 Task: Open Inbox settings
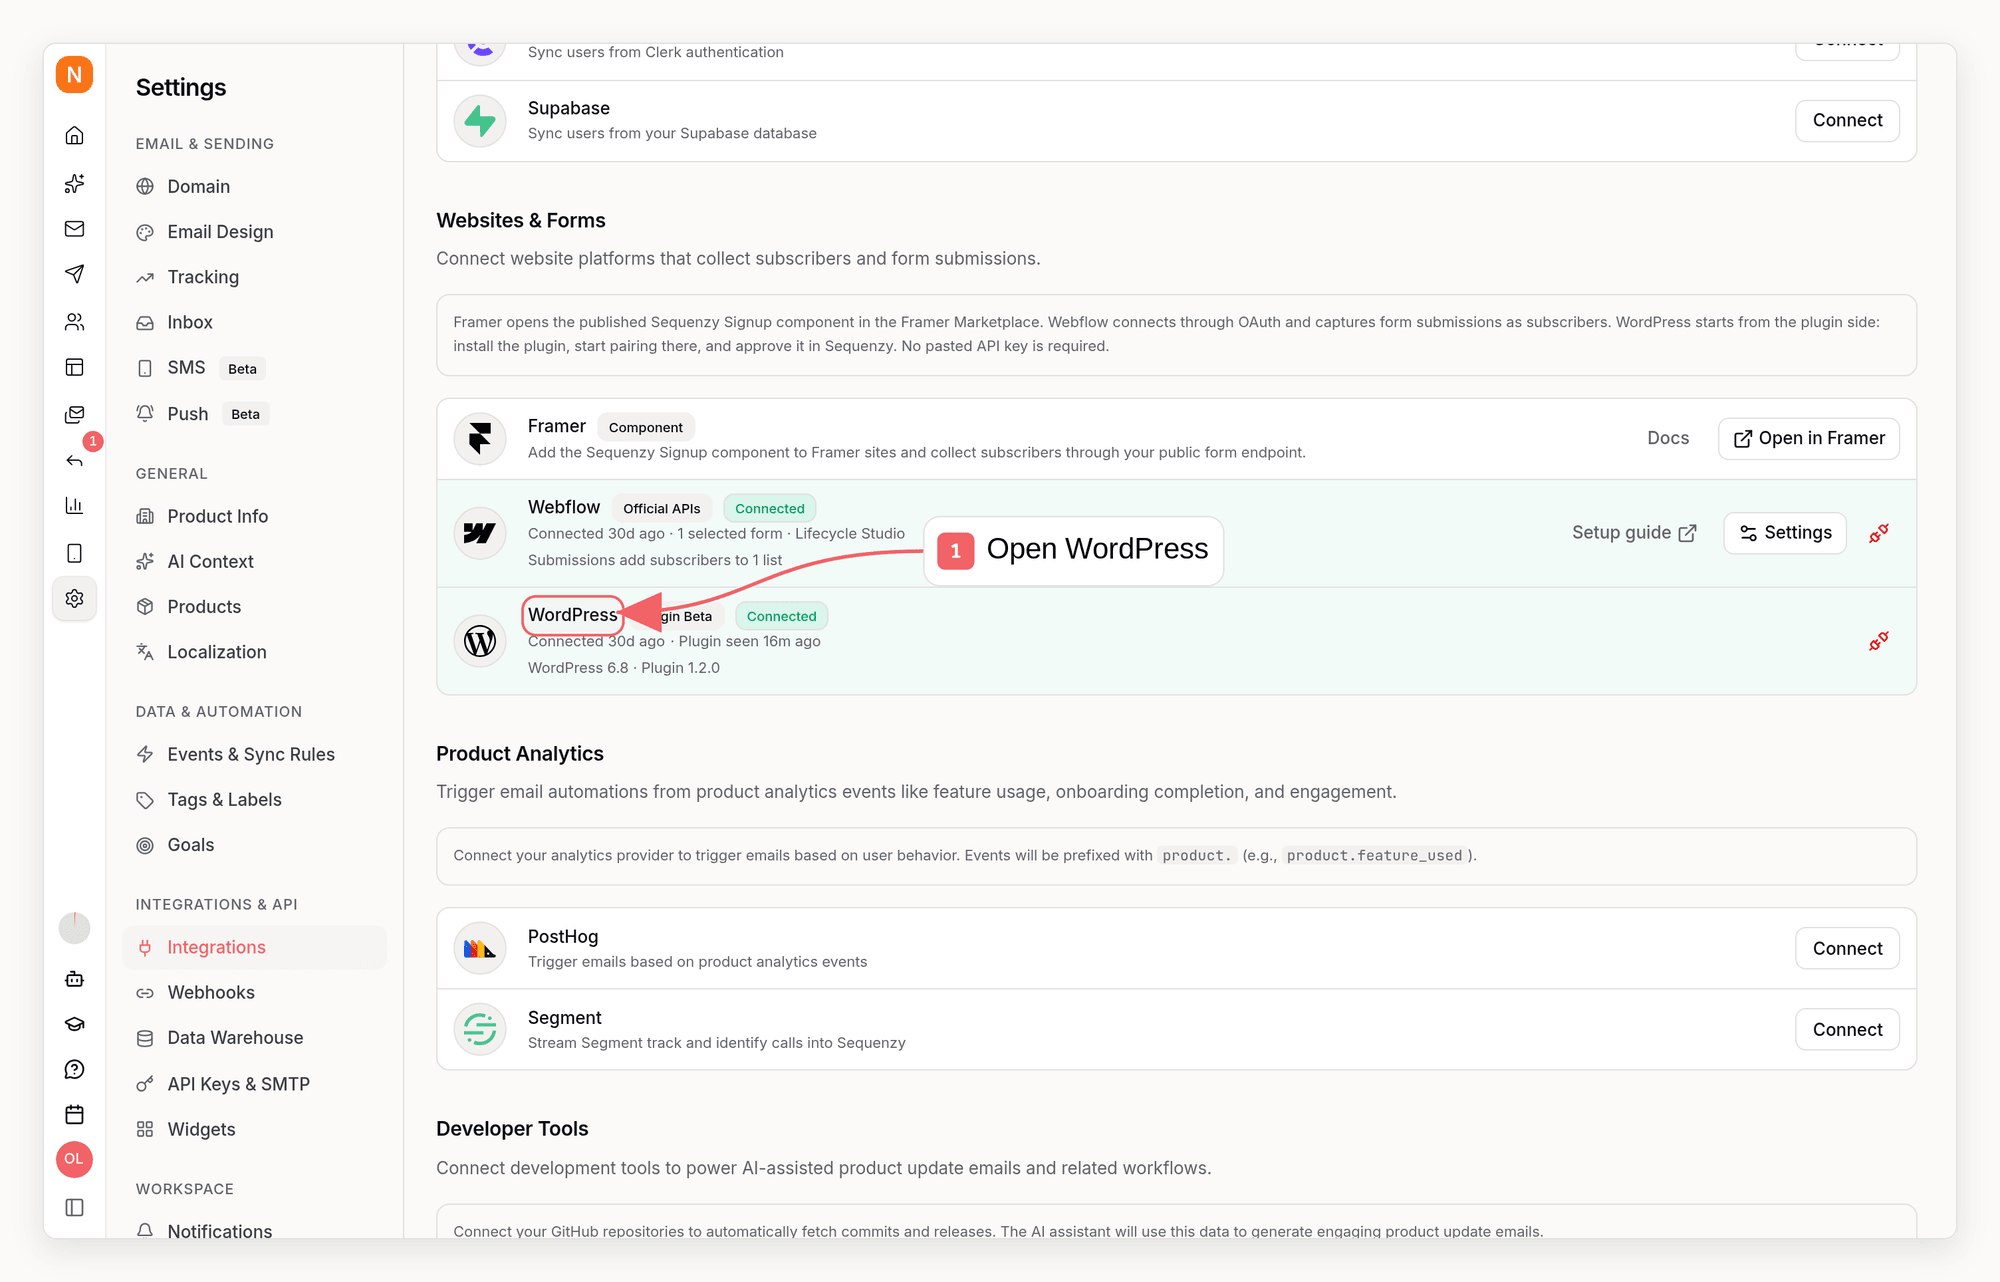(254, 322)
